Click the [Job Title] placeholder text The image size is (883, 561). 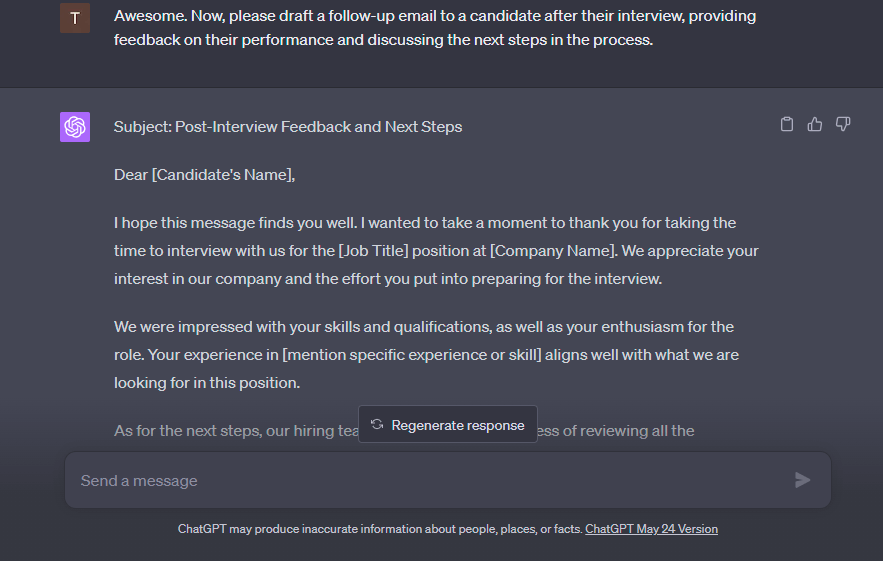pyautogui.click(x=373, y=251)
